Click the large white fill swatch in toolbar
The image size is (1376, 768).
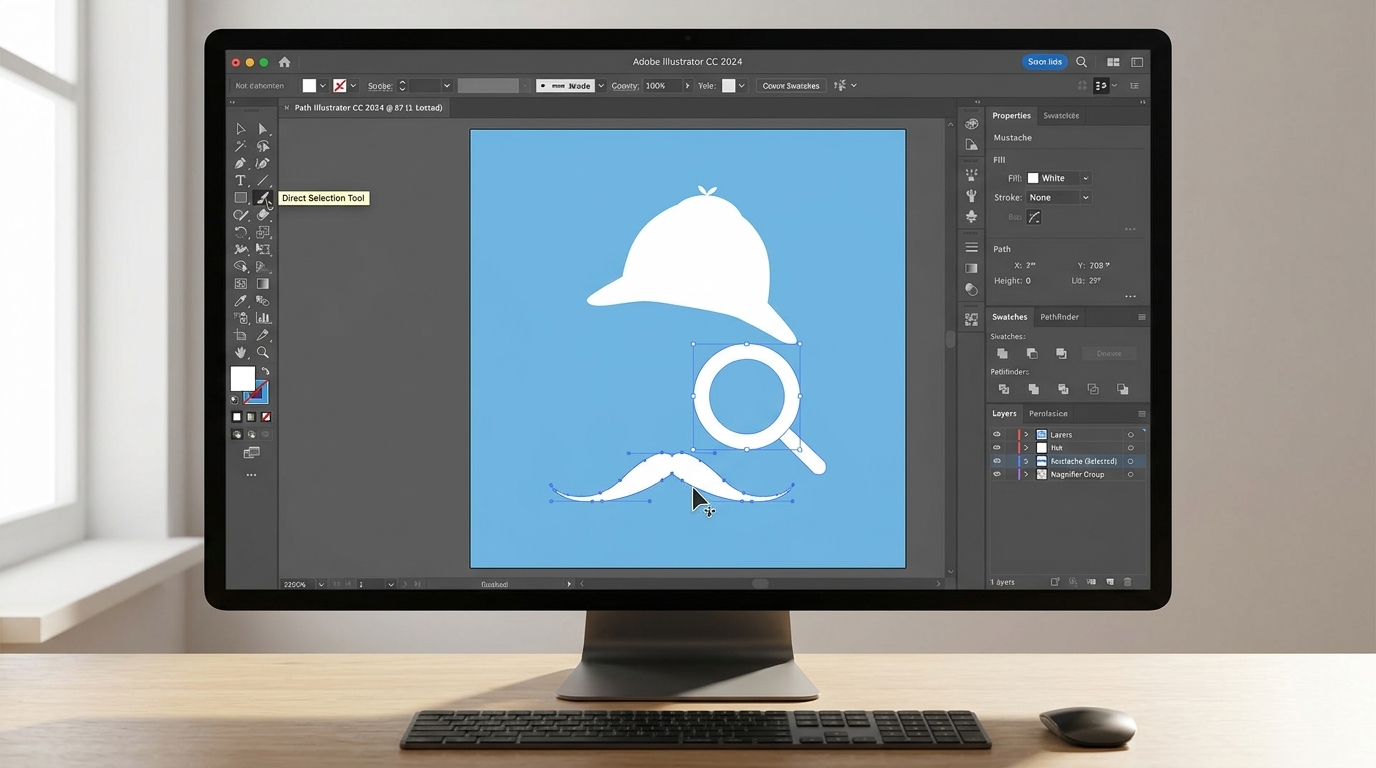242,378
